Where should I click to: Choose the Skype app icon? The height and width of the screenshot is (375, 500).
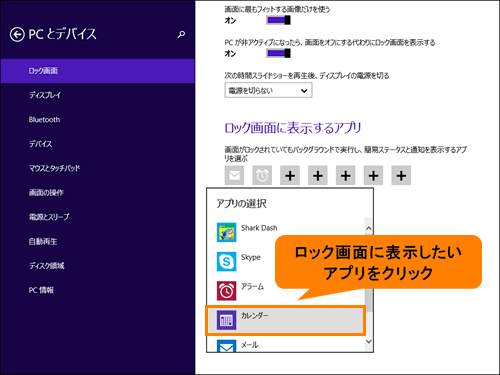[x=226, y=261]
